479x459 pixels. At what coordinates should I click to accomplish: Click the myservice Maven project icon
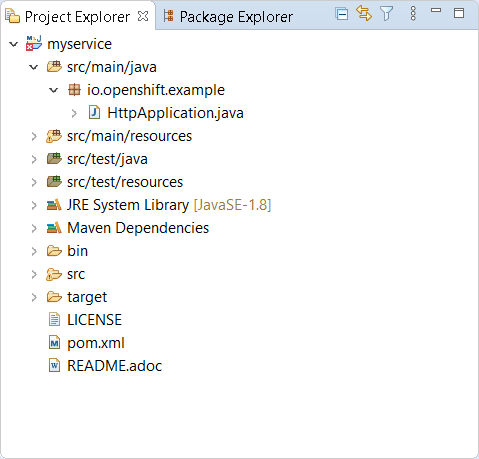click(34, 43)
